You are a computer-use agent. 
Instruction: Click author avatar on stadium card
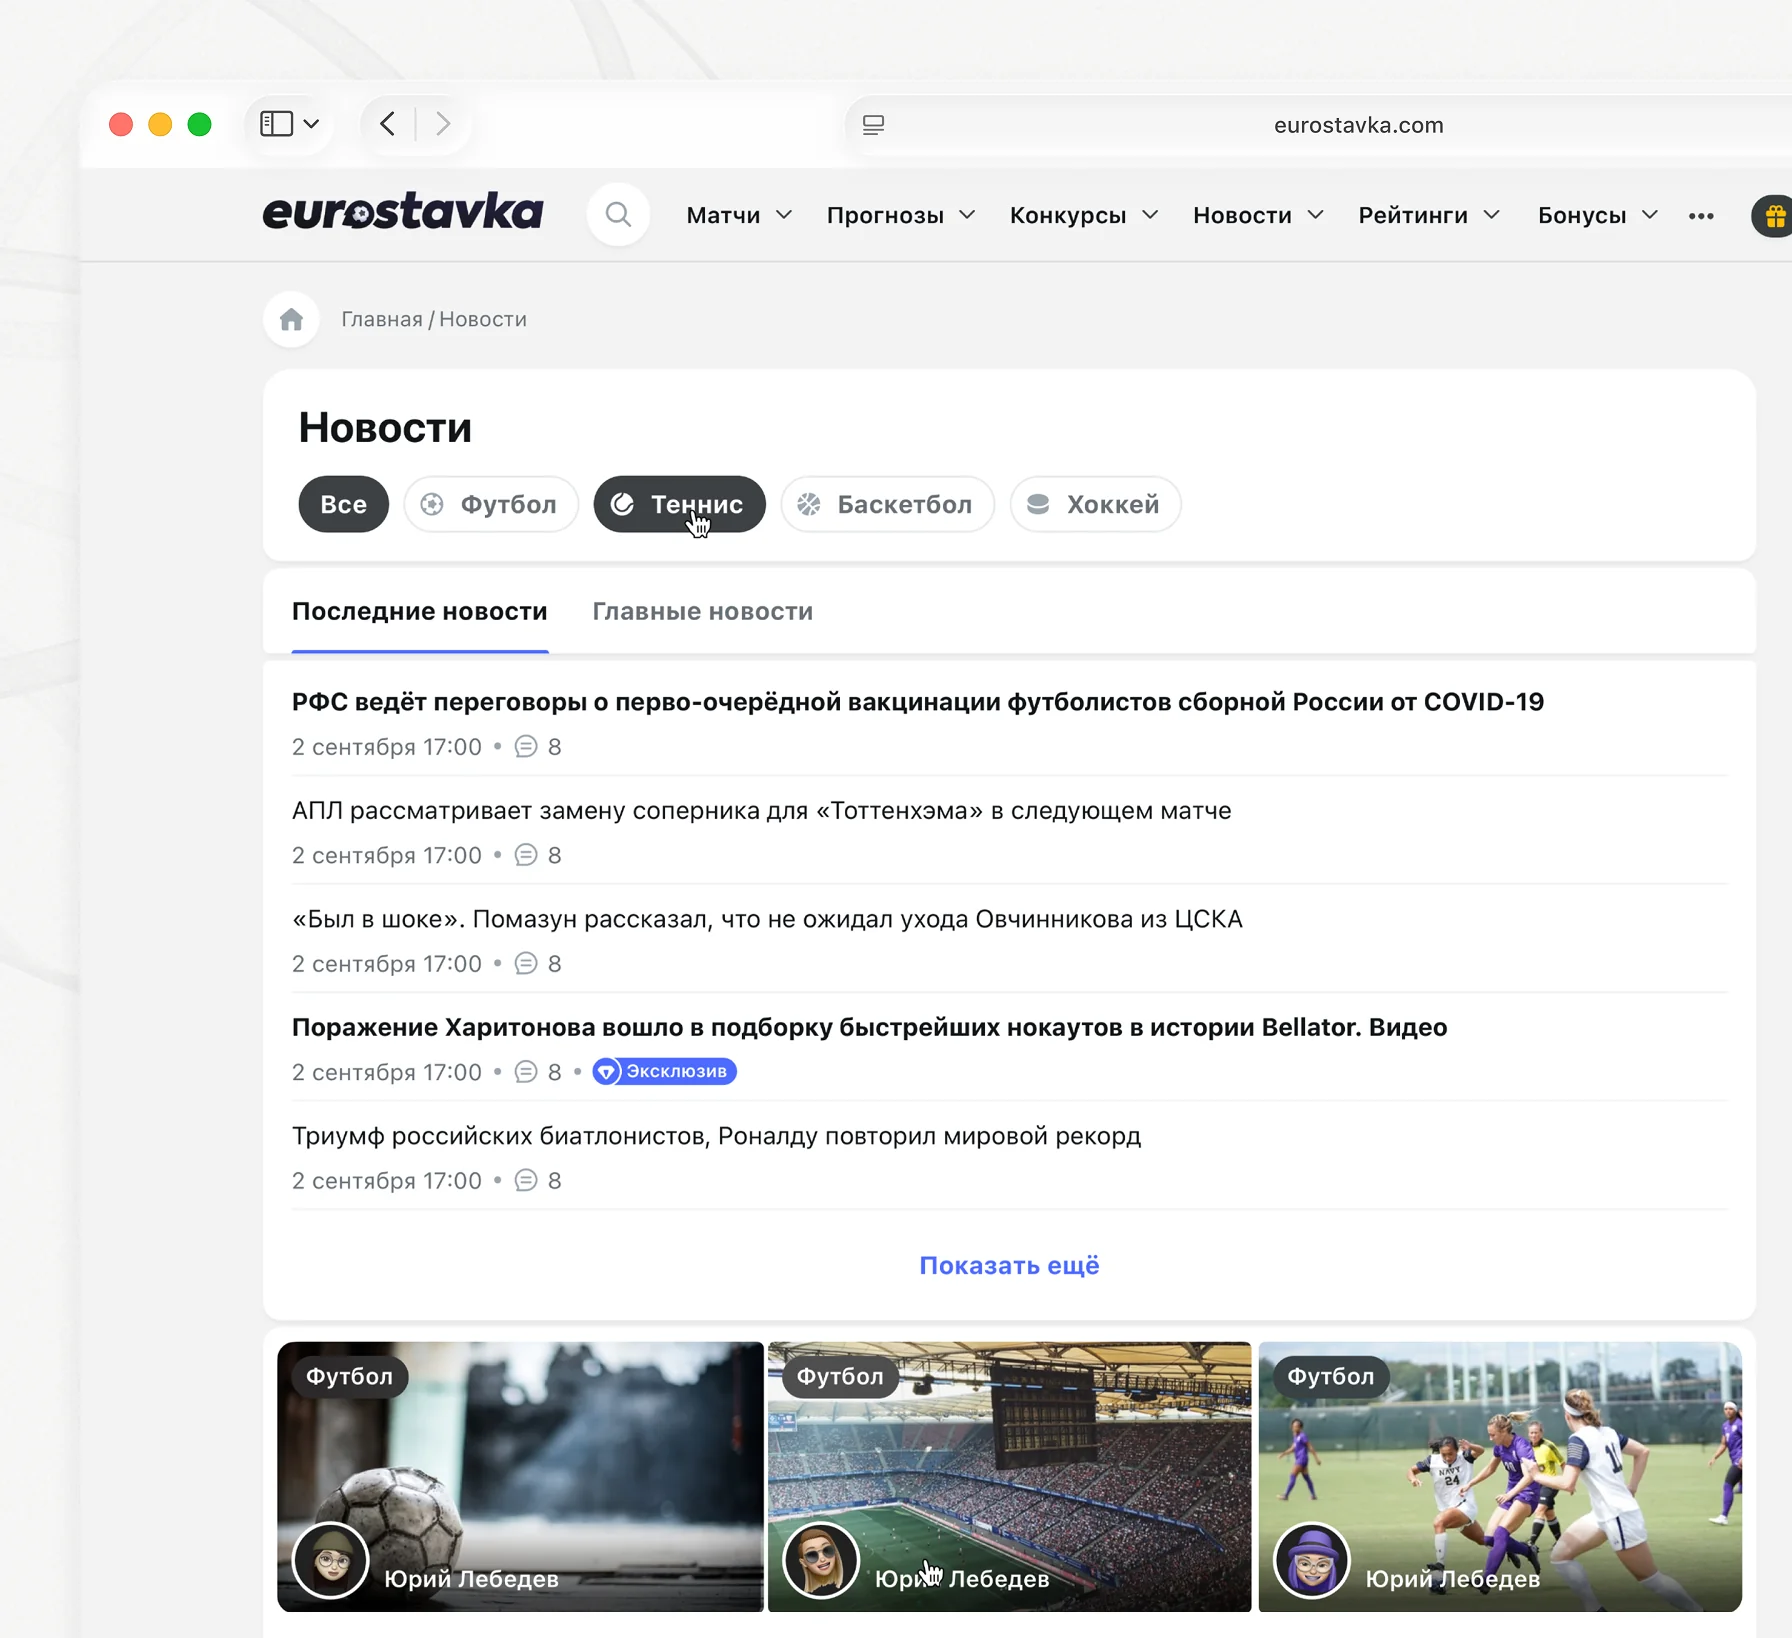coord(821,1560)
